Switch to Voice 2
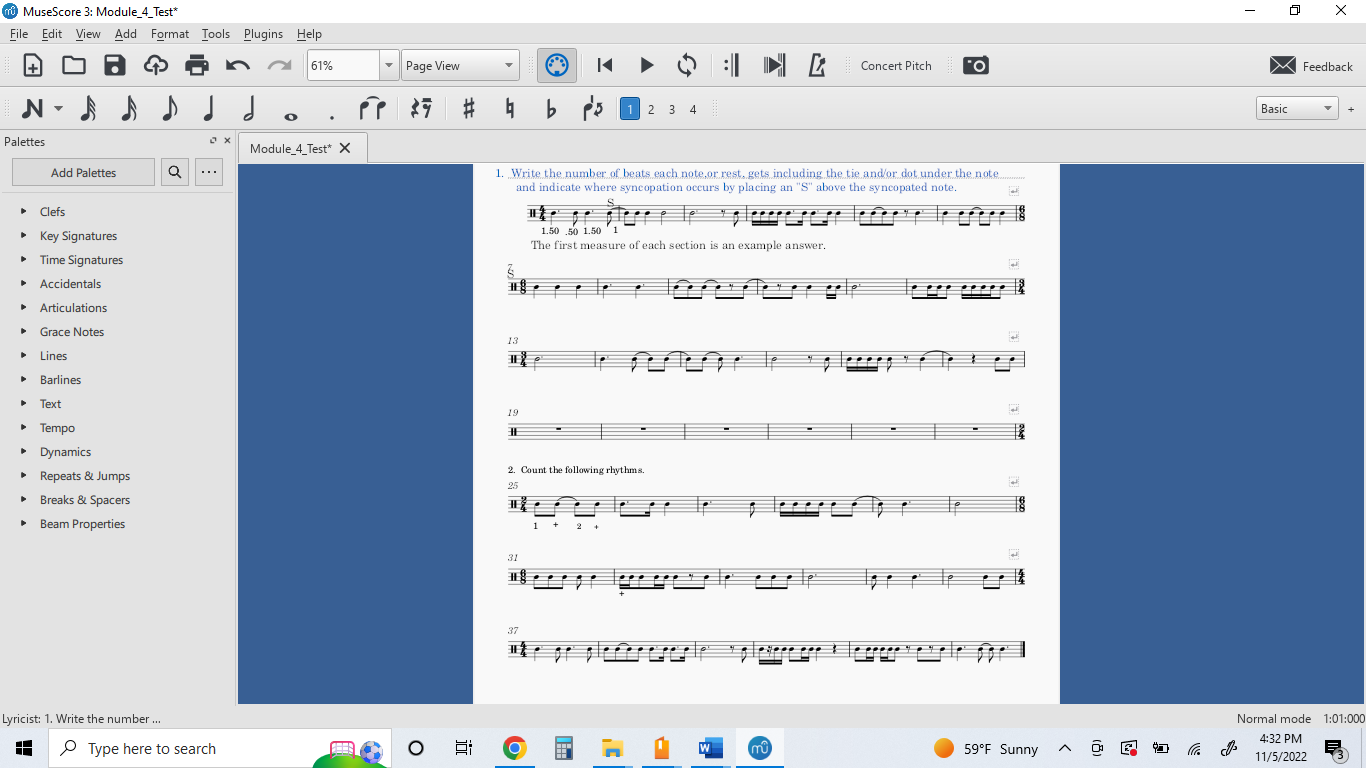 pyautogui.click(x=651, y=108)
